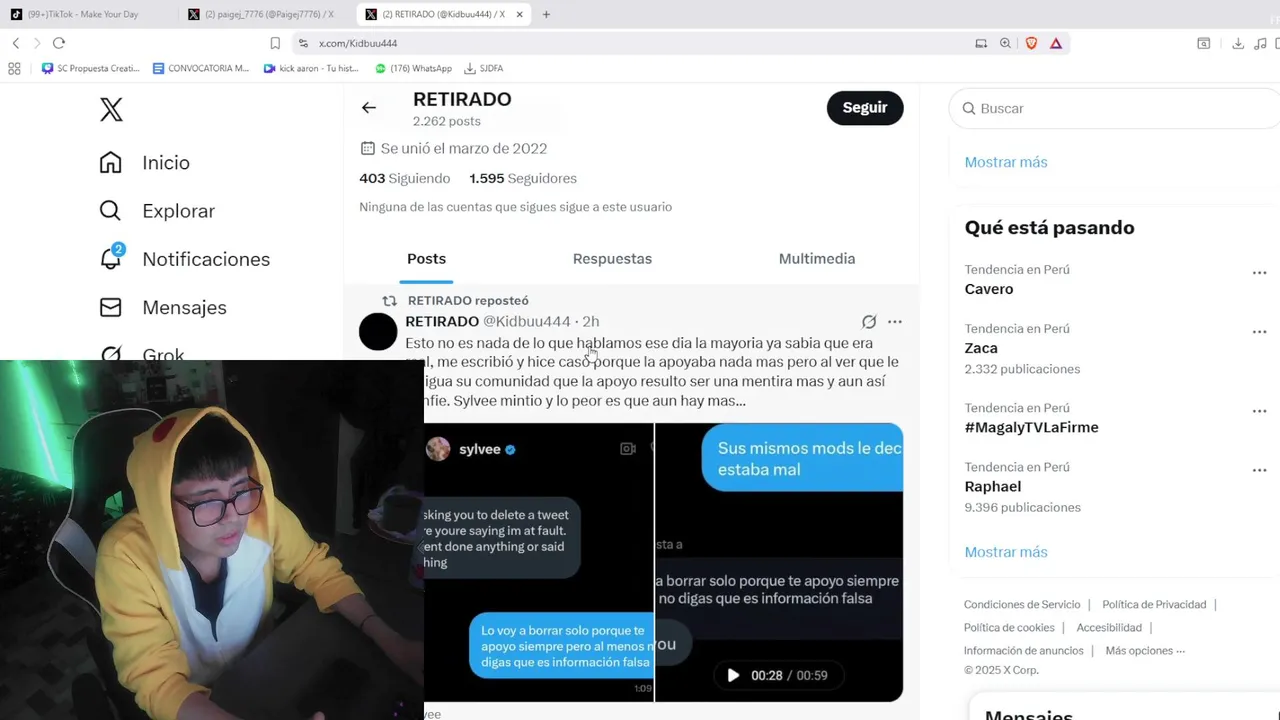This screenshot has width=1280, height=720.
Task: Bookmark the page with the address bar icon
Action: (x=275, y=43)
